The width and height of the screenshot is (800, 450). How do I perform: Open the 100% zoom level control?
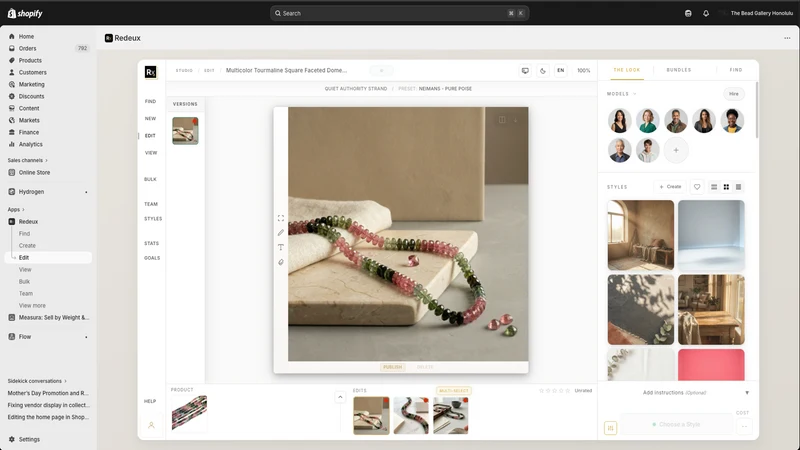coord(584,70)
